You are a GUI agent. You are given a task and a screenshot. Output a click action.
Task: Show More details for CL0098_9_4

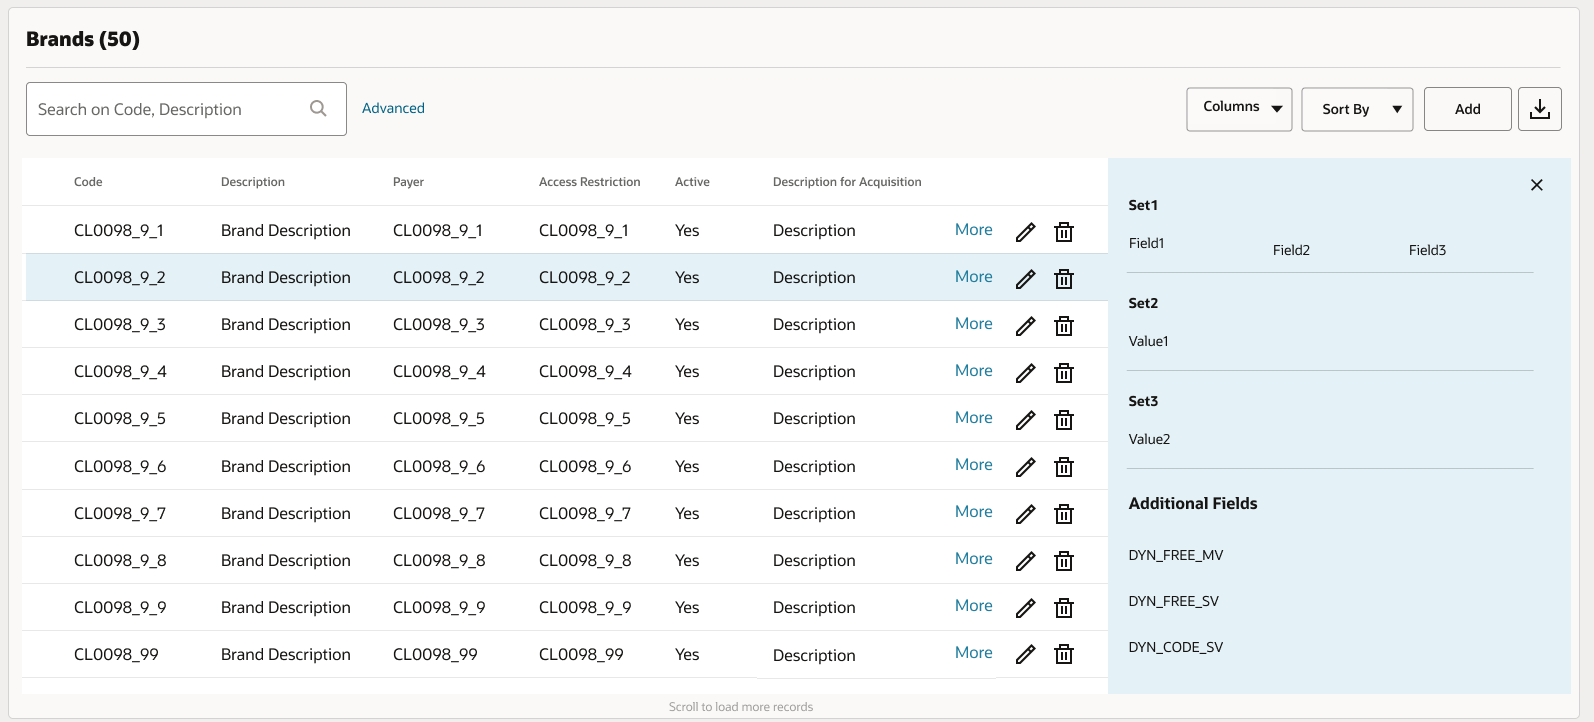(973, 371)
